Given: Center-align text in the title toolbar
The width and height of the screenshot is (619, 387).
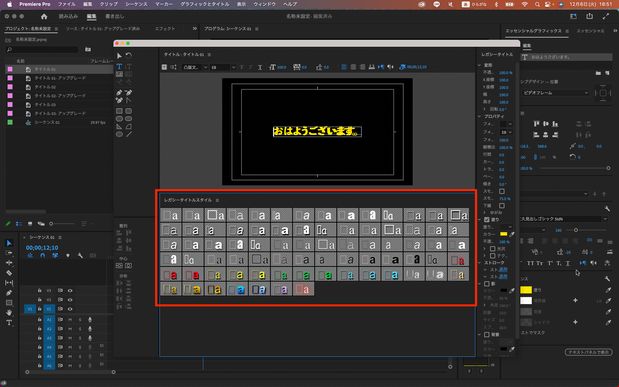Looking at the screenshot, I should (353, 67).
